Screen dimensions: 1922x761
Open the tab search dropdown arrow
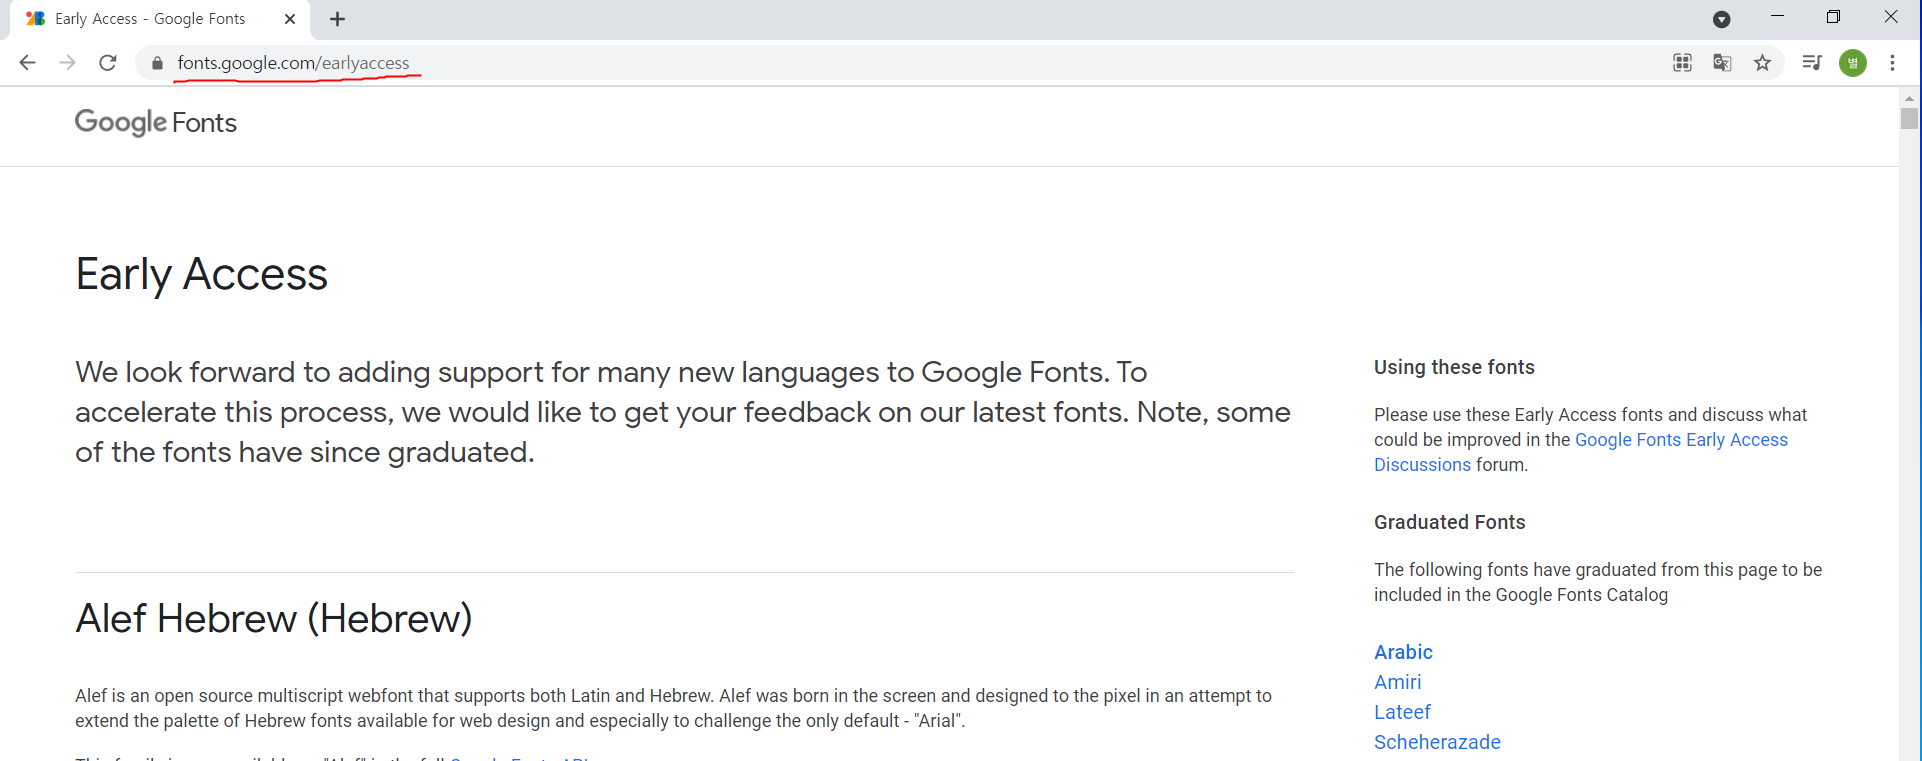point(1721,19)
